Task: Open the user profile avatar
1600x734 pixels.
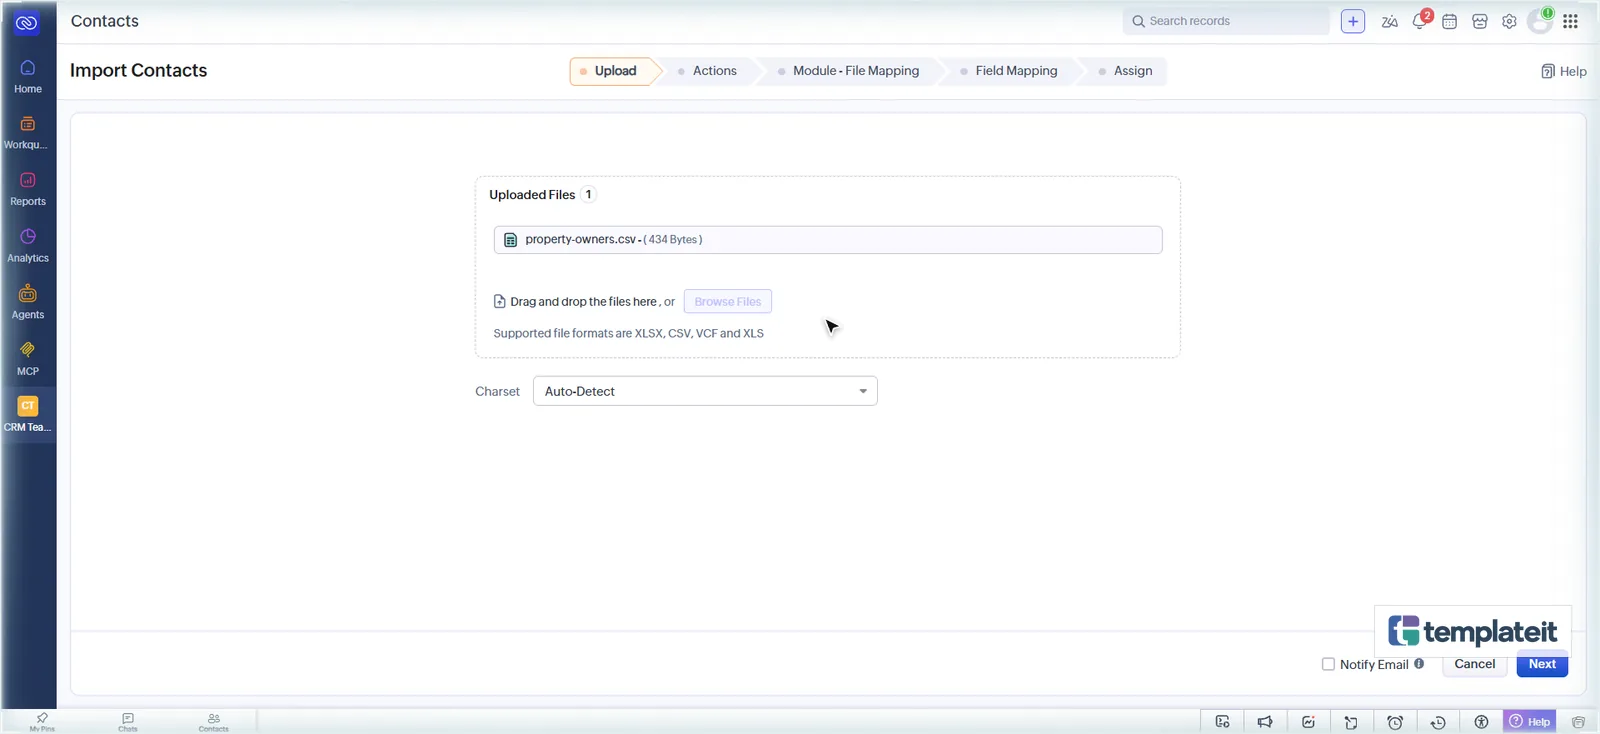Action: click(1540, 21)
